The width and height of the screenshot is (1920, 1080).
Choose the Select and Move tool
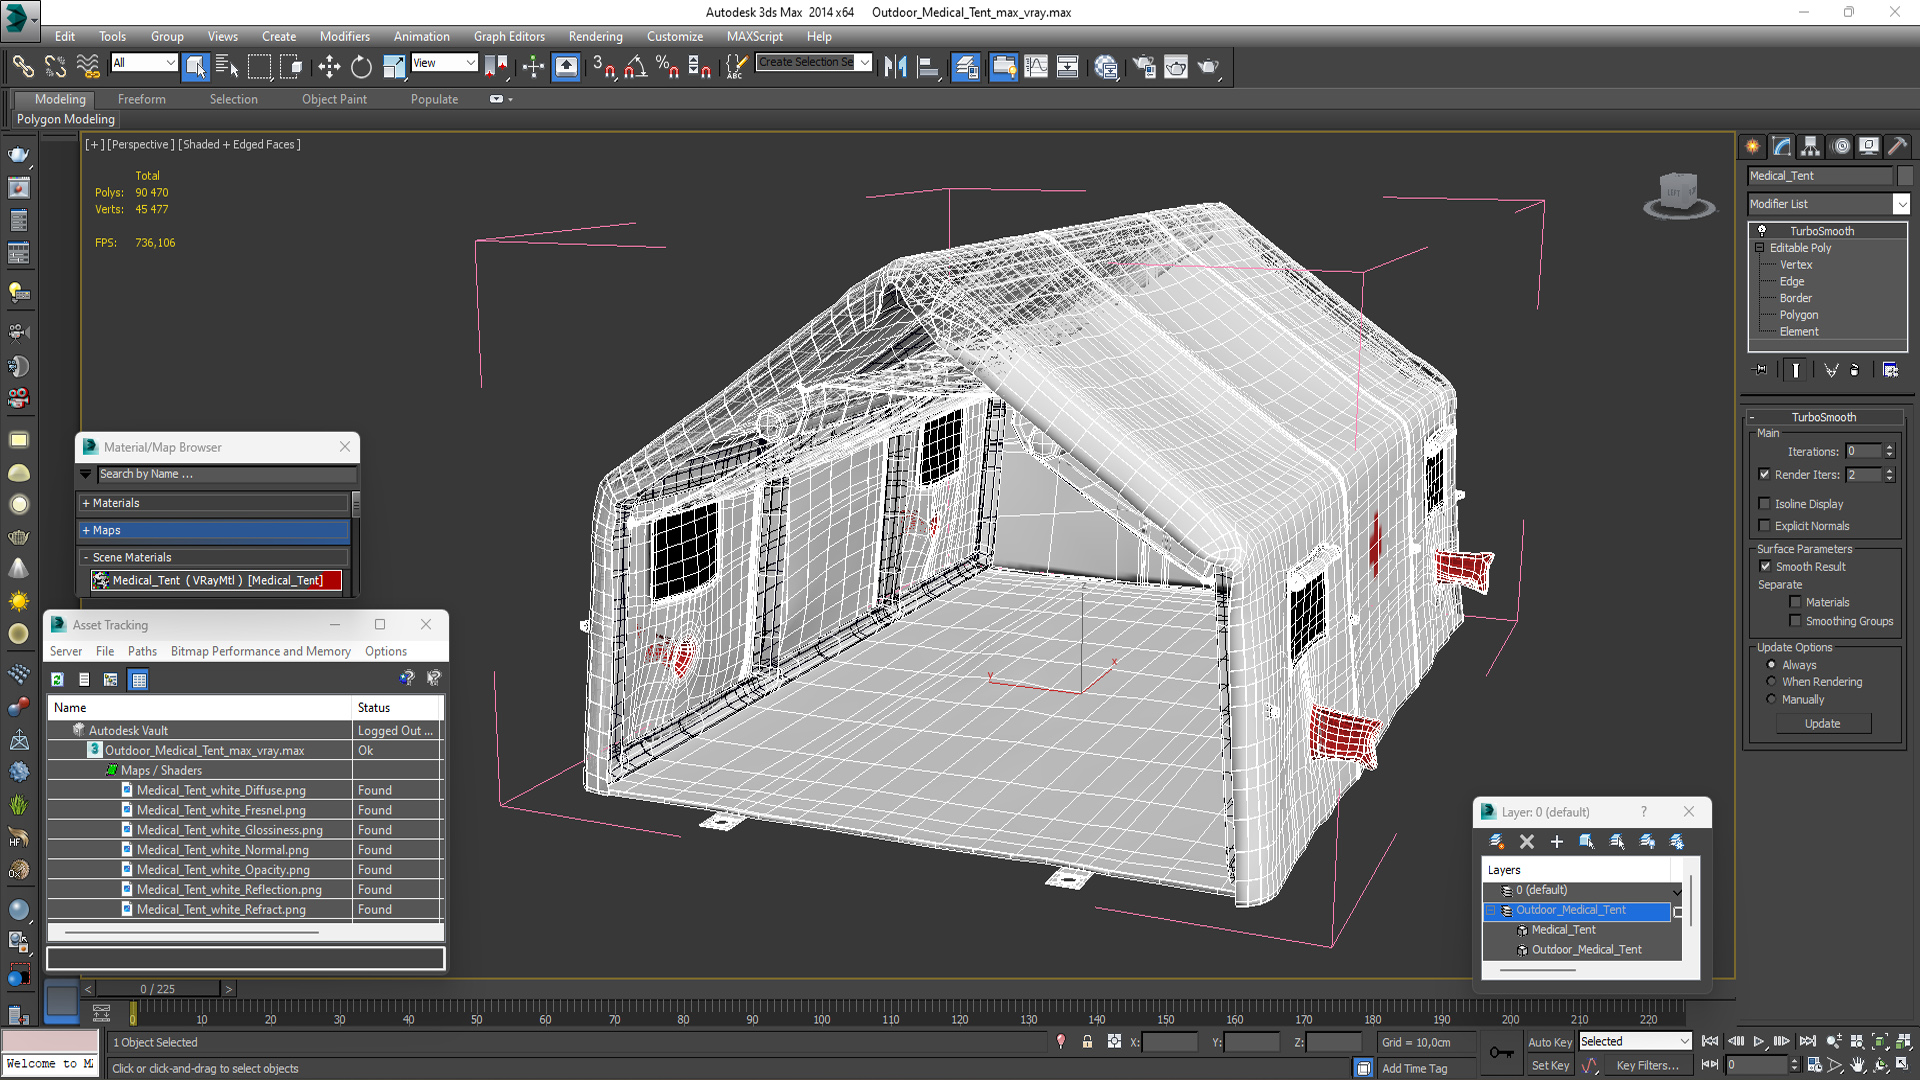click(x=329, y=67)
